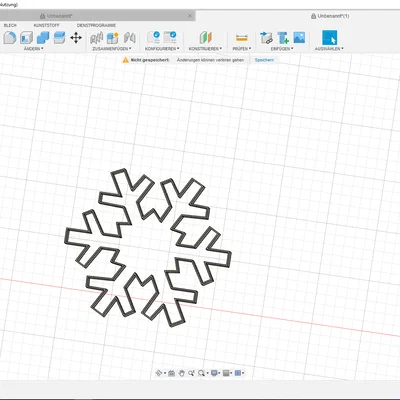400x400 pixels.
Task: Click the Insert Derive icon in Einfügen
Action: pyautogui.click(x=266, y=38)
